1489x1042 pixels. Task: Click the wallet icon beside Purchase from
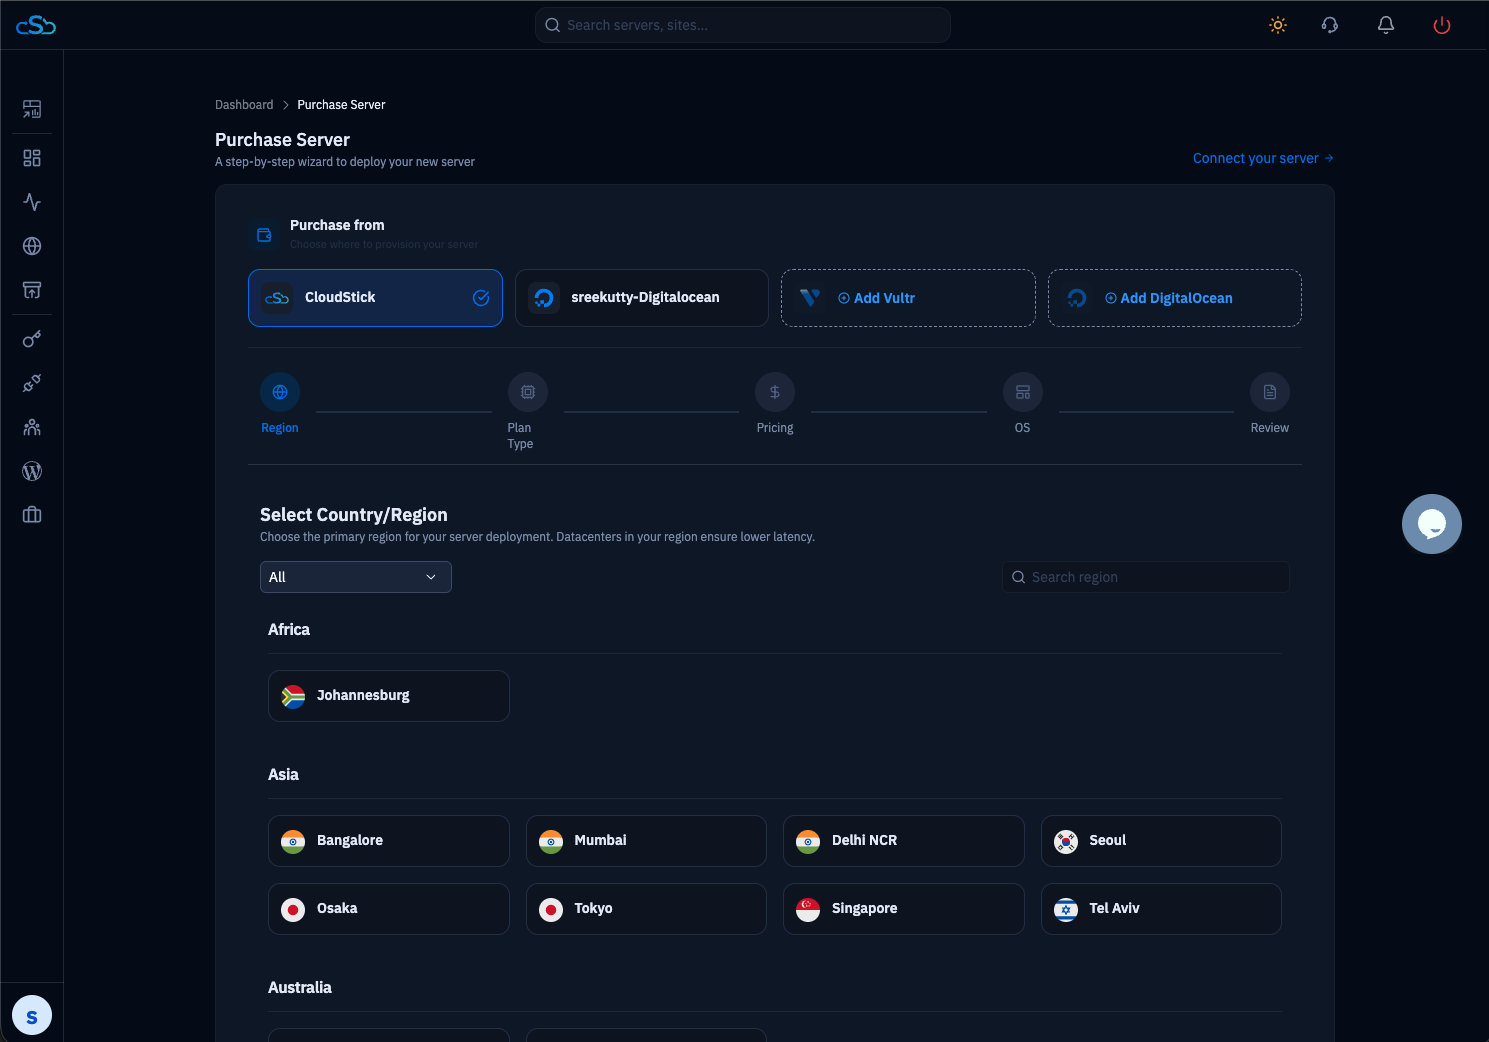(x=264, y=235)
